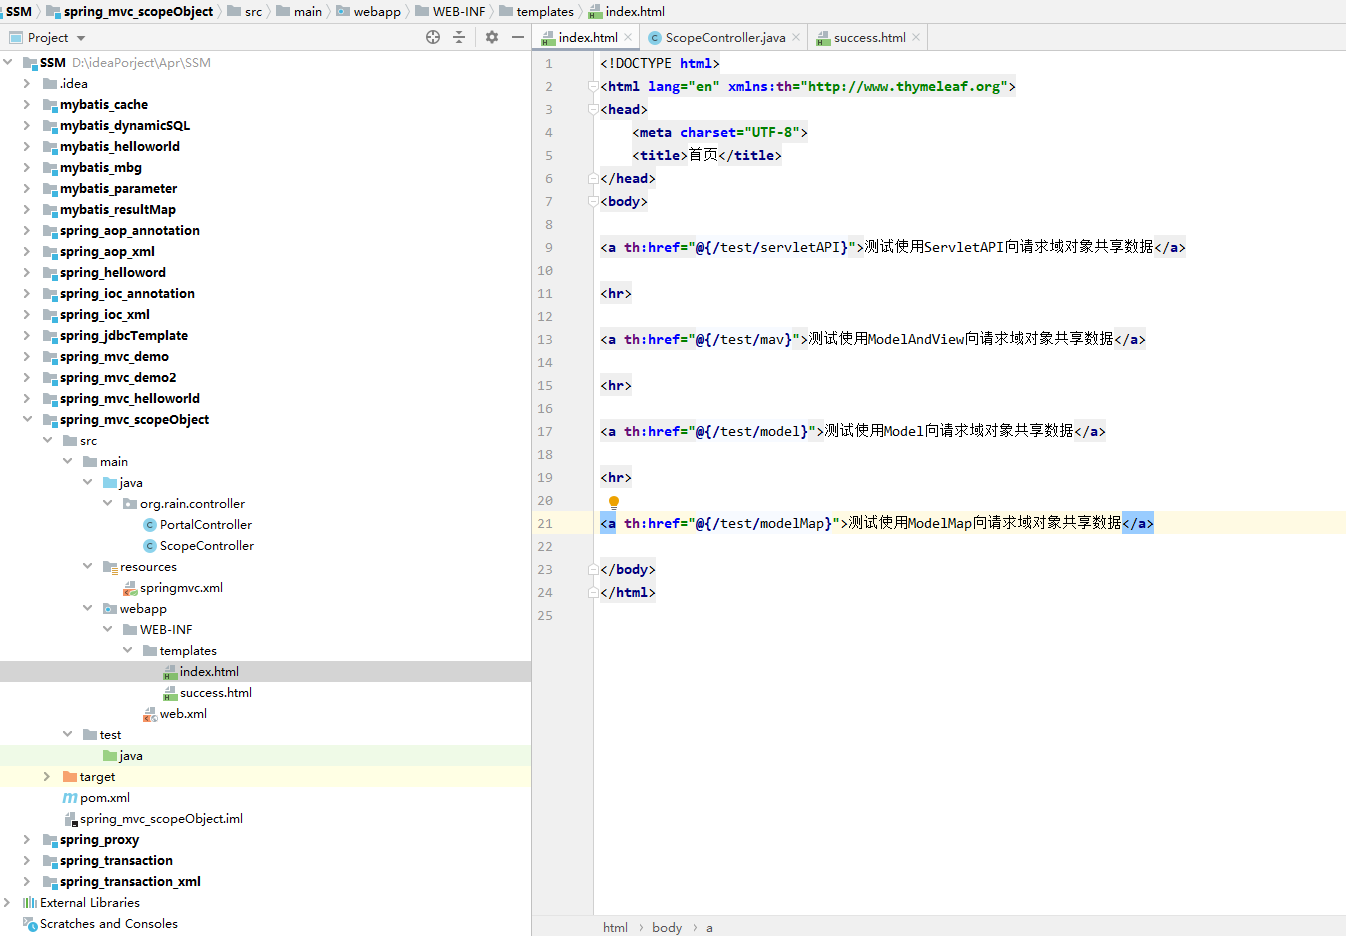Select the index.html editor tab
1346x936 pixels.
pyautogui.click(x=588, y=38)
